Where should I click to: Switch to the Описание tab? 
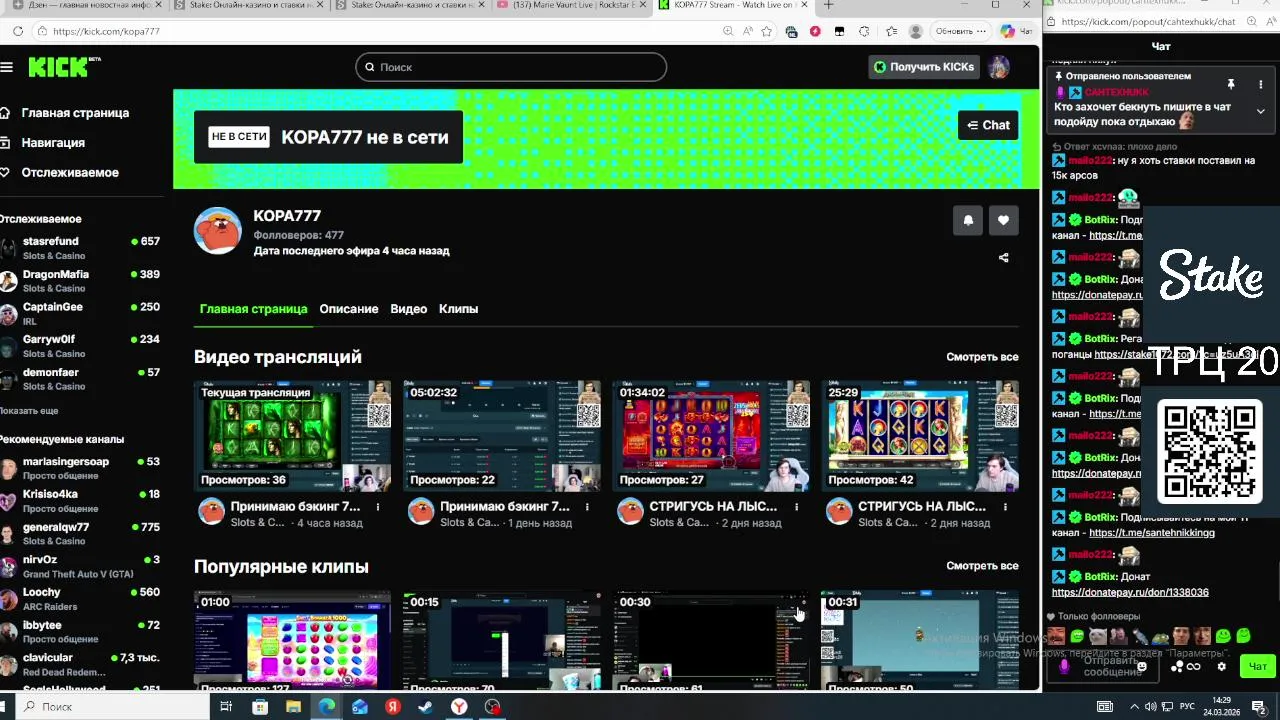point(349,309)
